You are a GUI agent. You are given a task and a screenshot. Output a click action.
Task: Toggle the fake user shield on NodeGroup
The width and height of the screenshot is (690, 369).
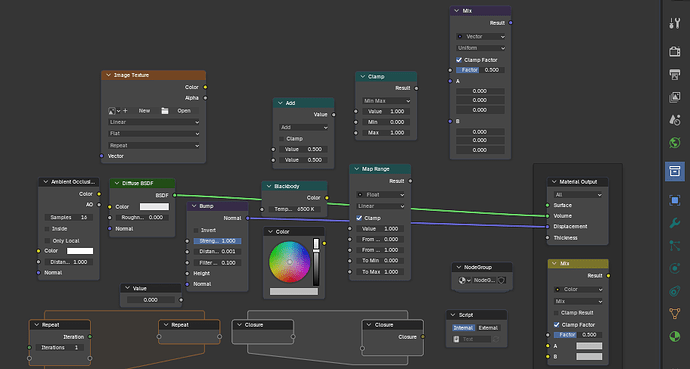tap(501, 280)
